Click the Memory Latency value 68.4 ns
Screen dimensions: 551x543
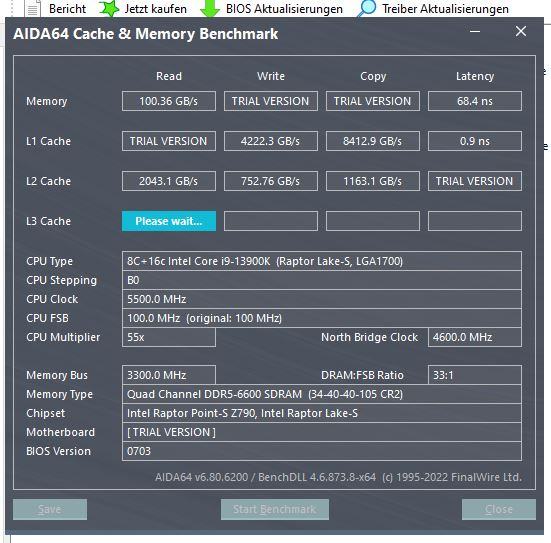(475, 101)
